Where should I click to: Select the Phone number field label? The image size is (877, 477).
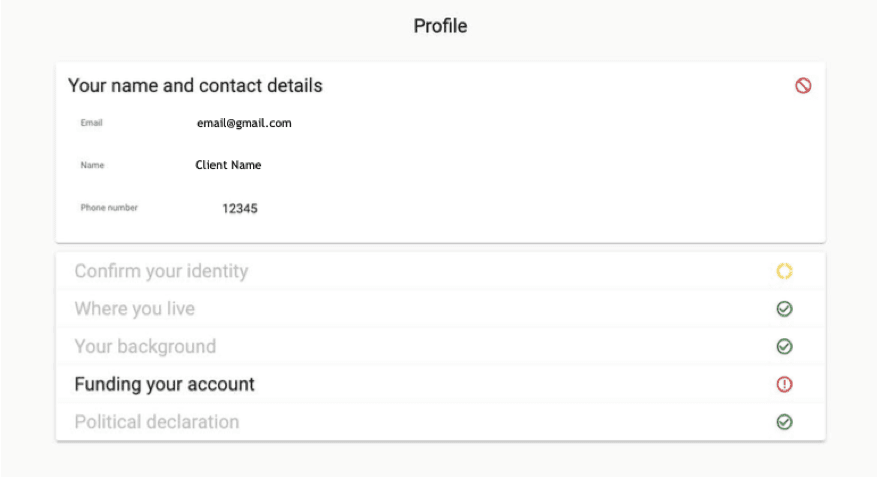coord(109,207)
